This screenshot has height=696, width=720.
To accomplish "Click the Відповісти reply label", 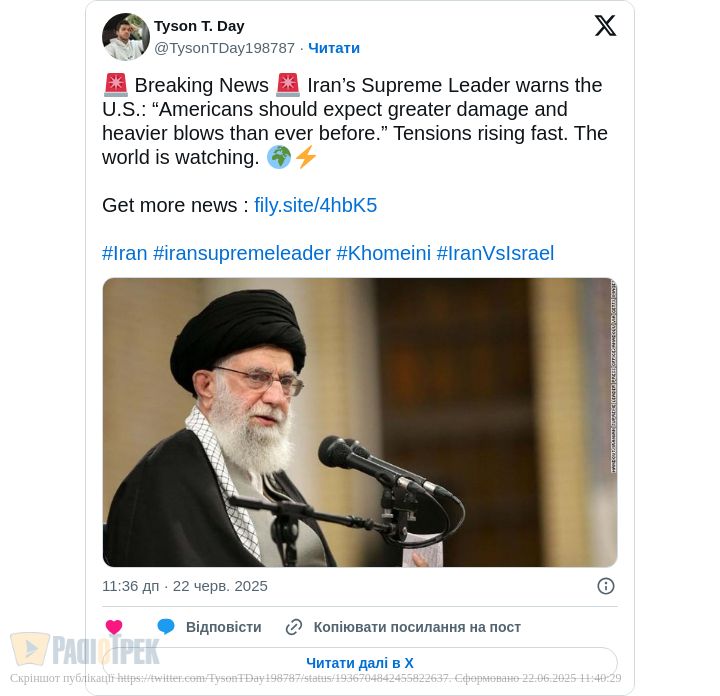I will [x=224, y=627].
